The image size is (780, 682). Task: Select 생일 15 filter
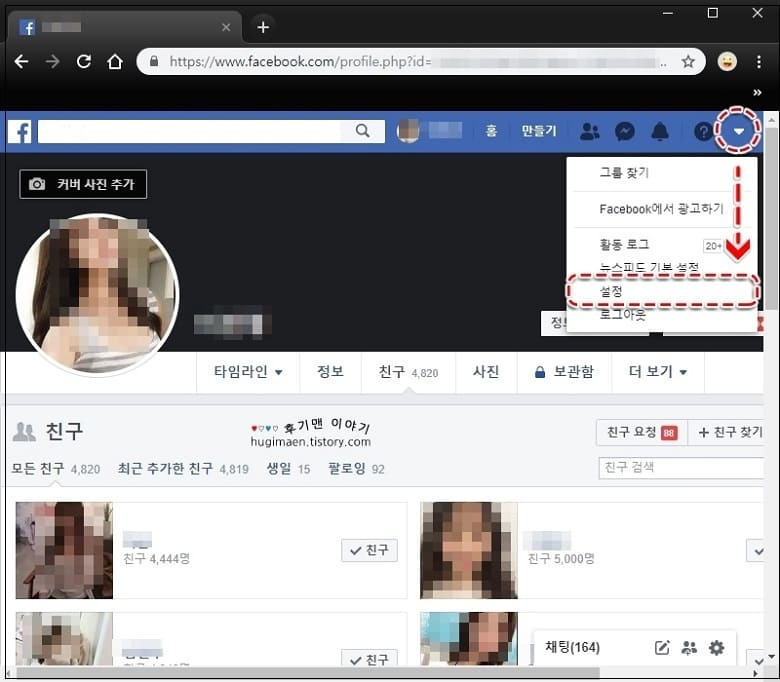(288, 469)
